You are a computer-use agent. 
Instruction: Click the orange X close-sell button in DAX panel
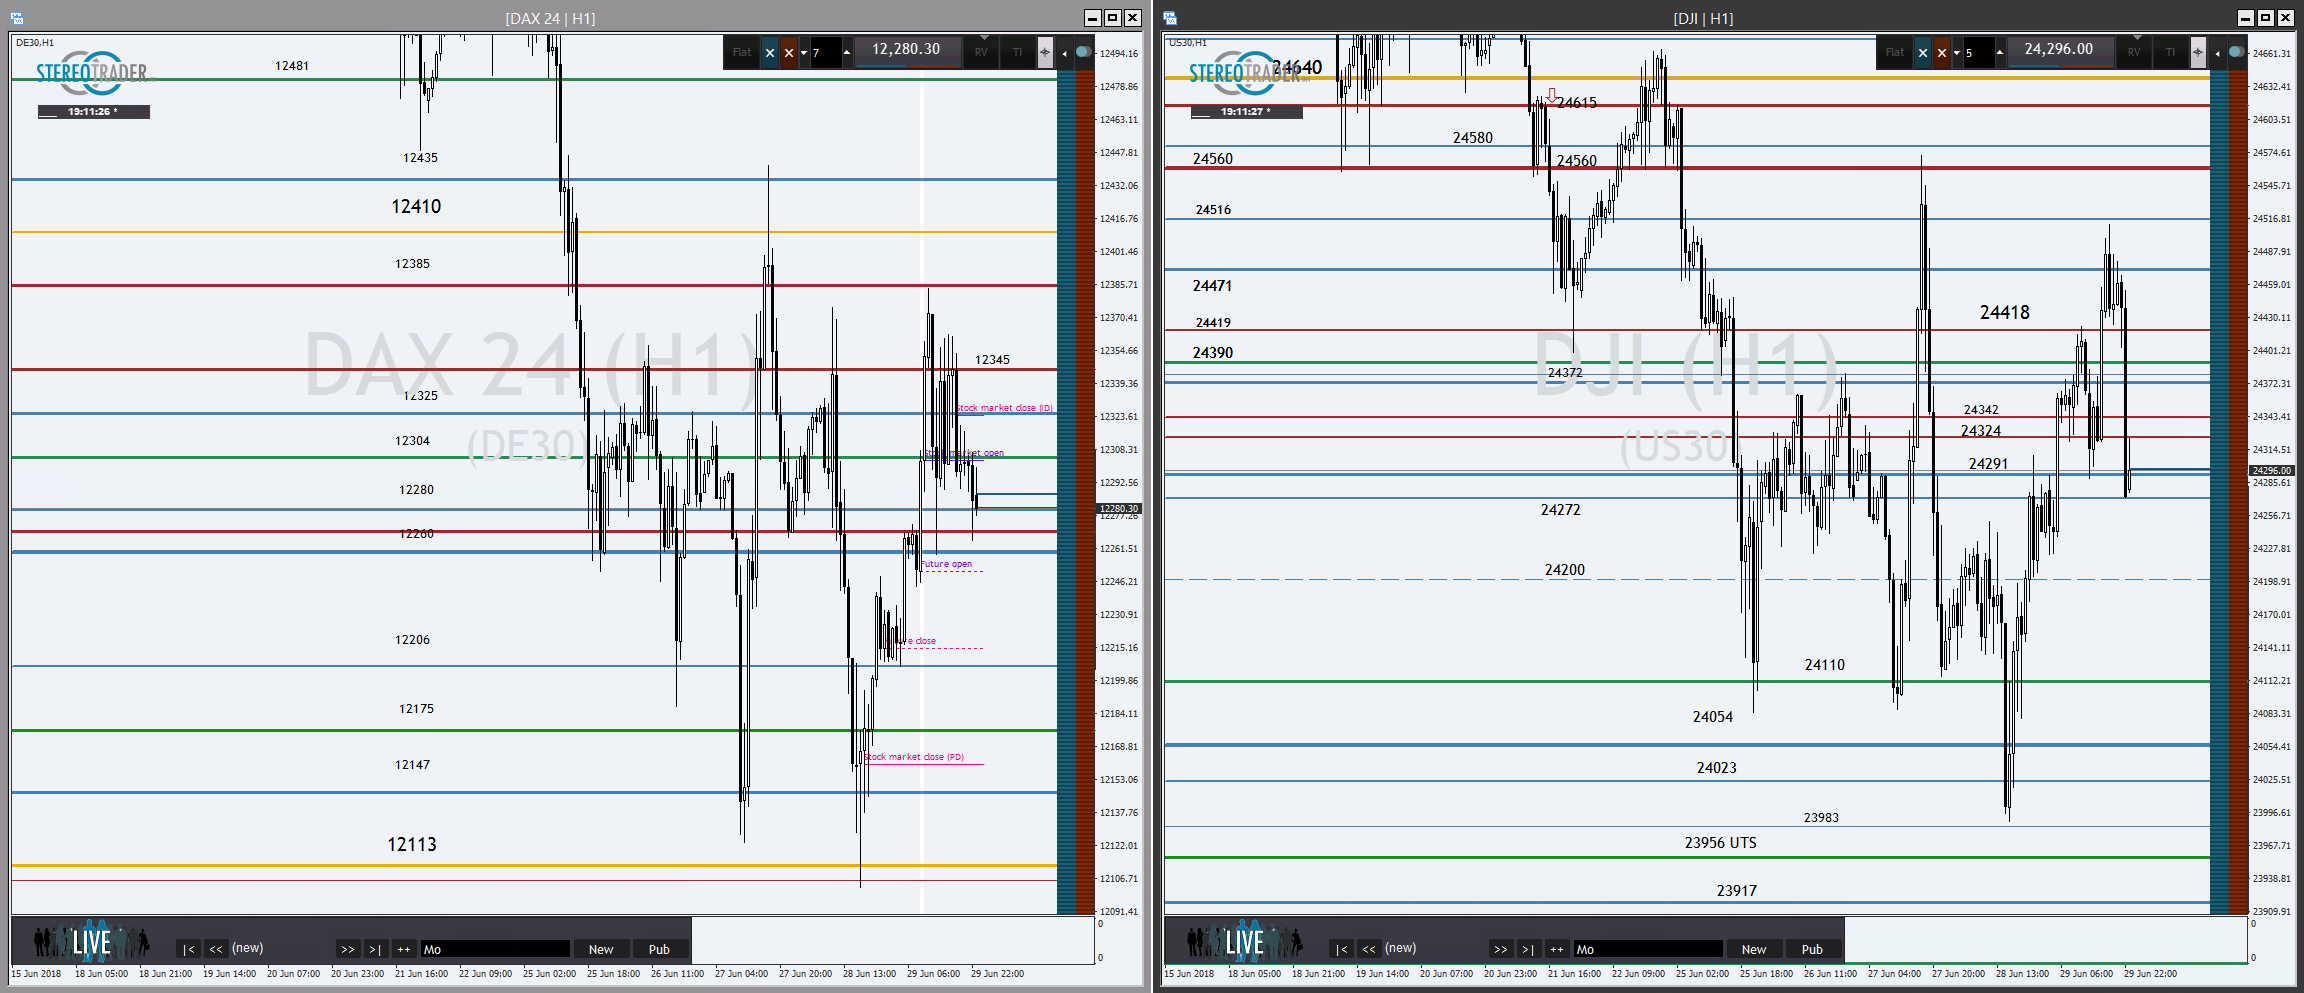(x=789, y=53)
